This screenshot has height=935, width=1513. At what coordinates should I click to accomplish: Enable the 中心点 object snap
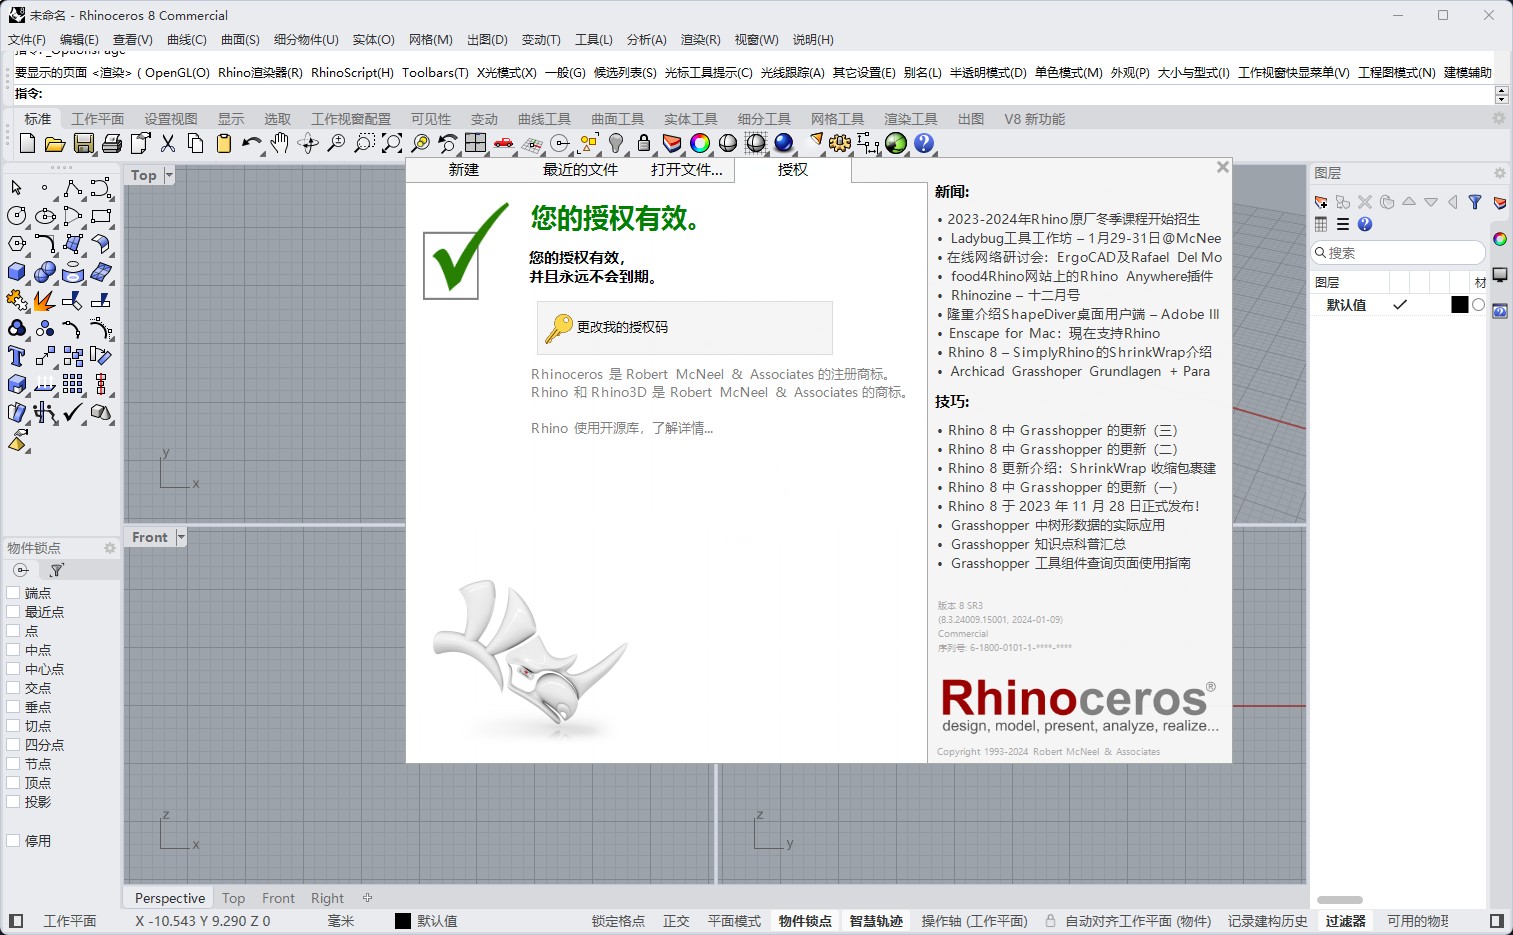pos(13,669)
